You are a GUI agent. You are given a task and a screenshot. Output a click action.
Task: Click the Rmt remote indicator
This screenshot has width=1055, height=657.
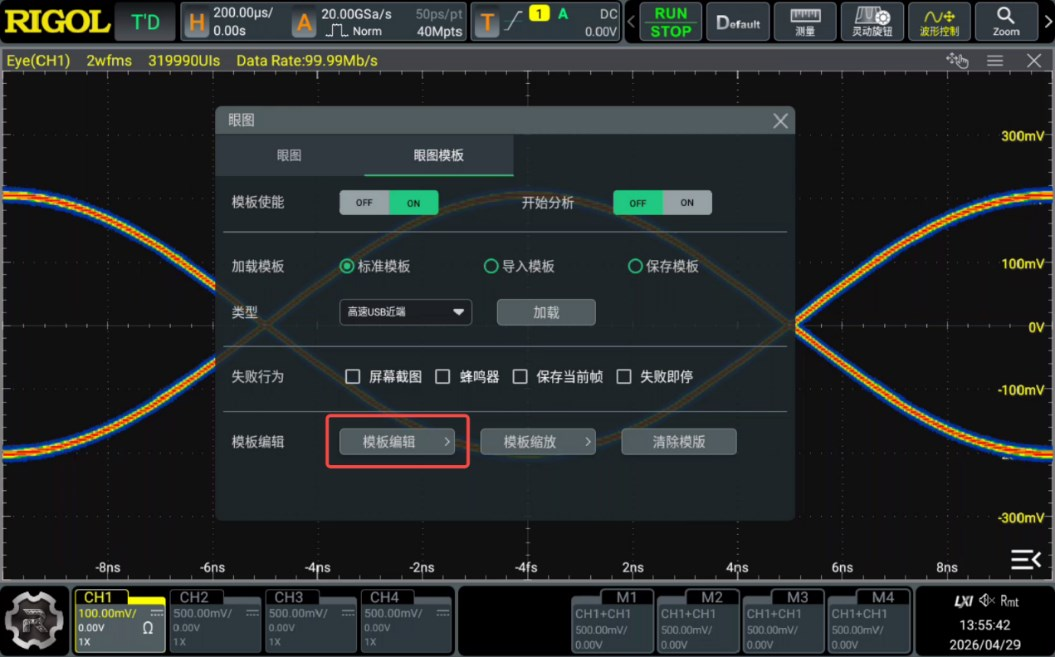pos(1009,601)
